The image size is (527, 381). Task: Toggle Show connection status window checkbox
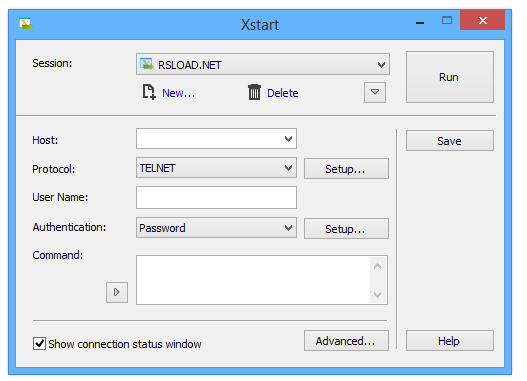pyautogui.click(x=39, y=344)
